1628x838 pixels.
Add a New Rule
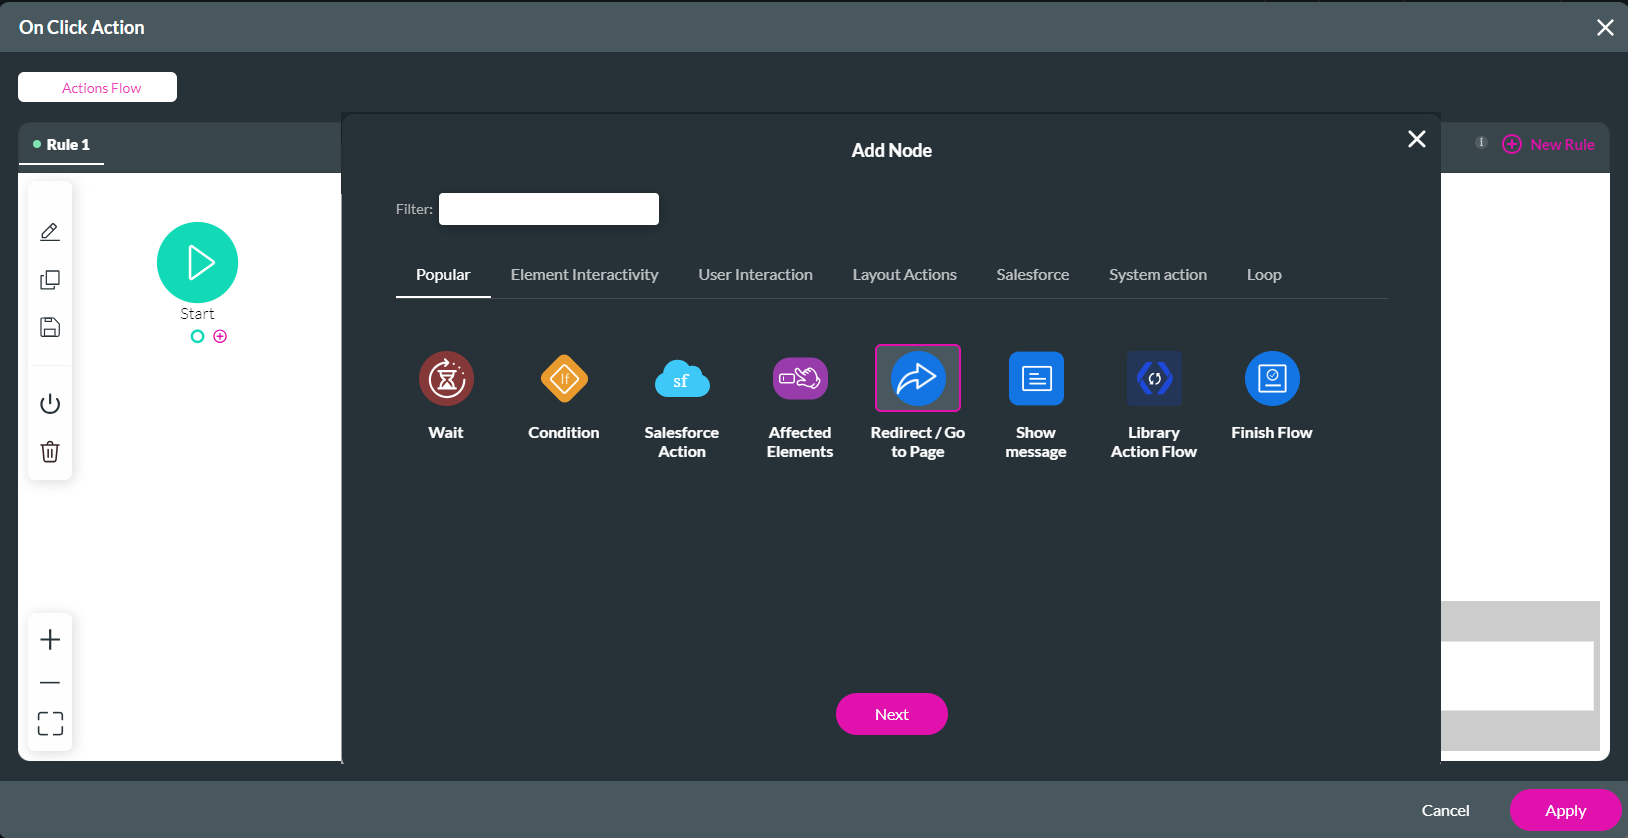1549,144
